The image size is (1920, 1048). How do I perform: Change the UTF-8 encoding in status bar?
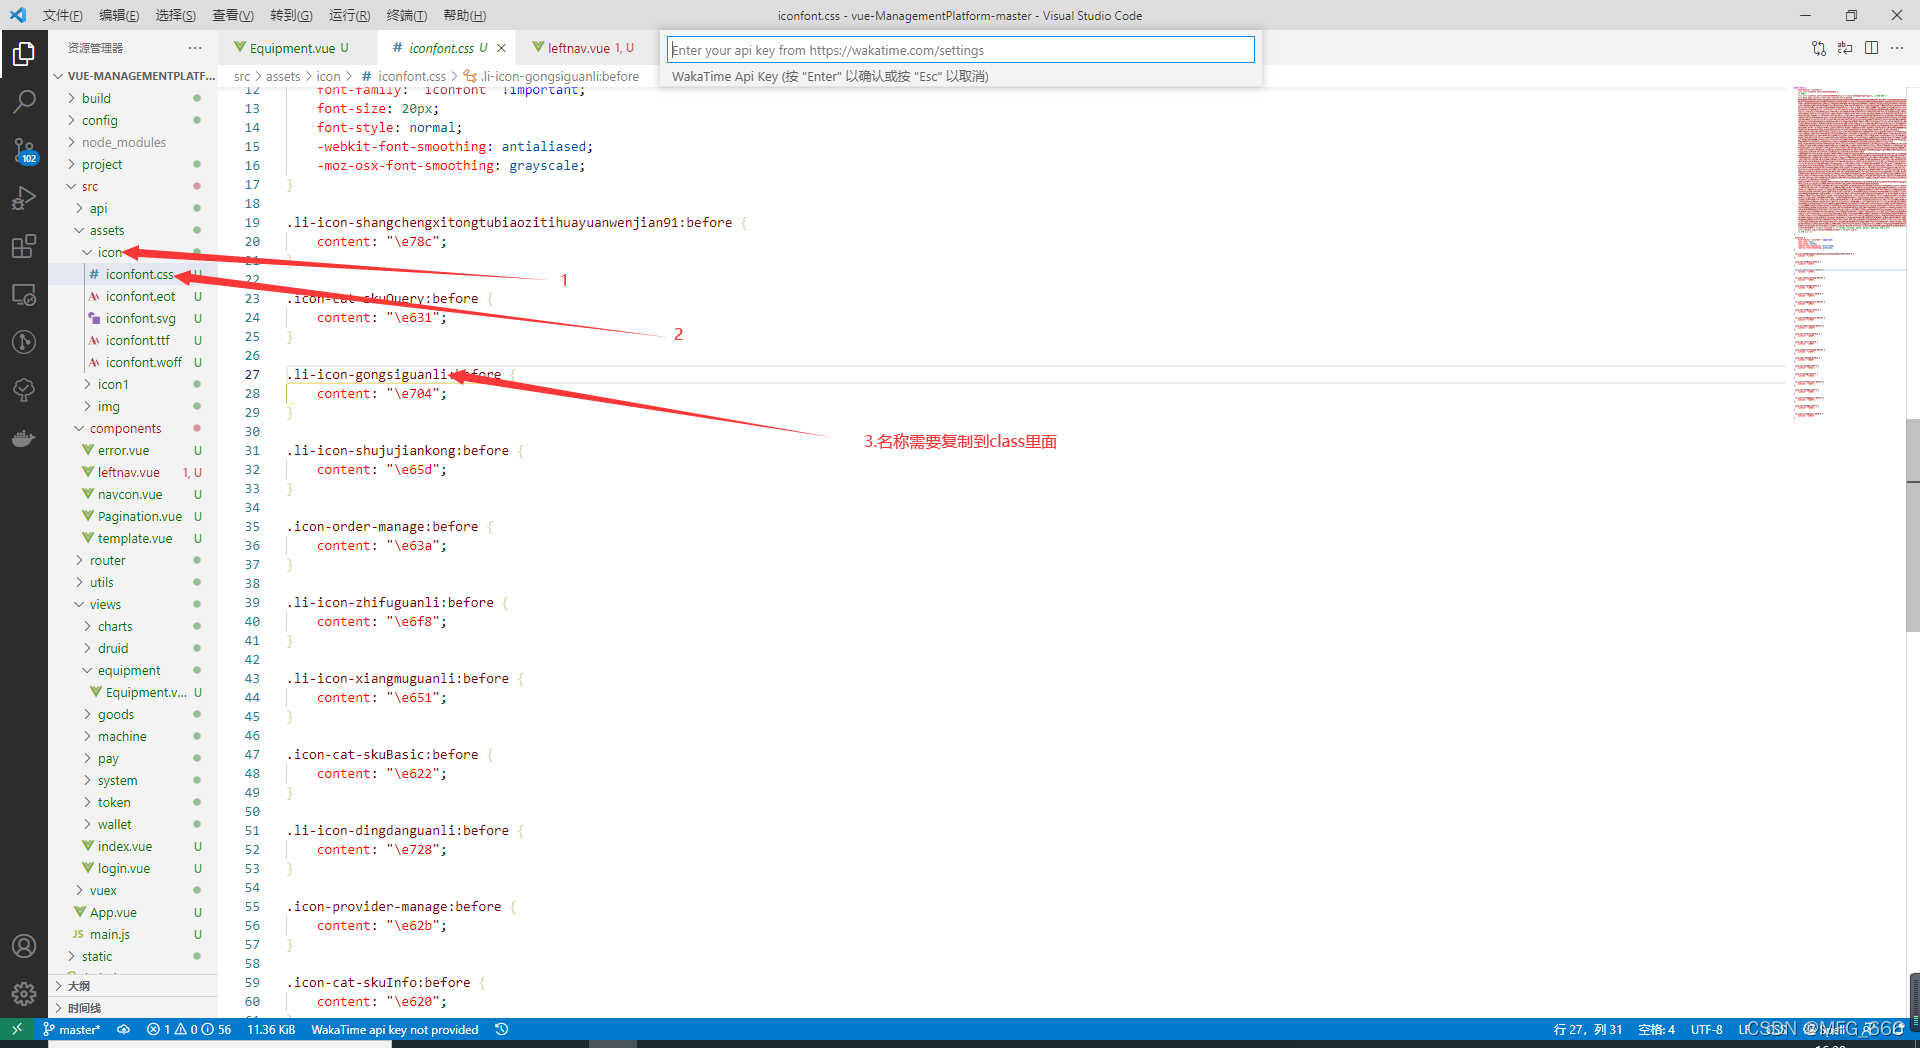point(1706,1029)
